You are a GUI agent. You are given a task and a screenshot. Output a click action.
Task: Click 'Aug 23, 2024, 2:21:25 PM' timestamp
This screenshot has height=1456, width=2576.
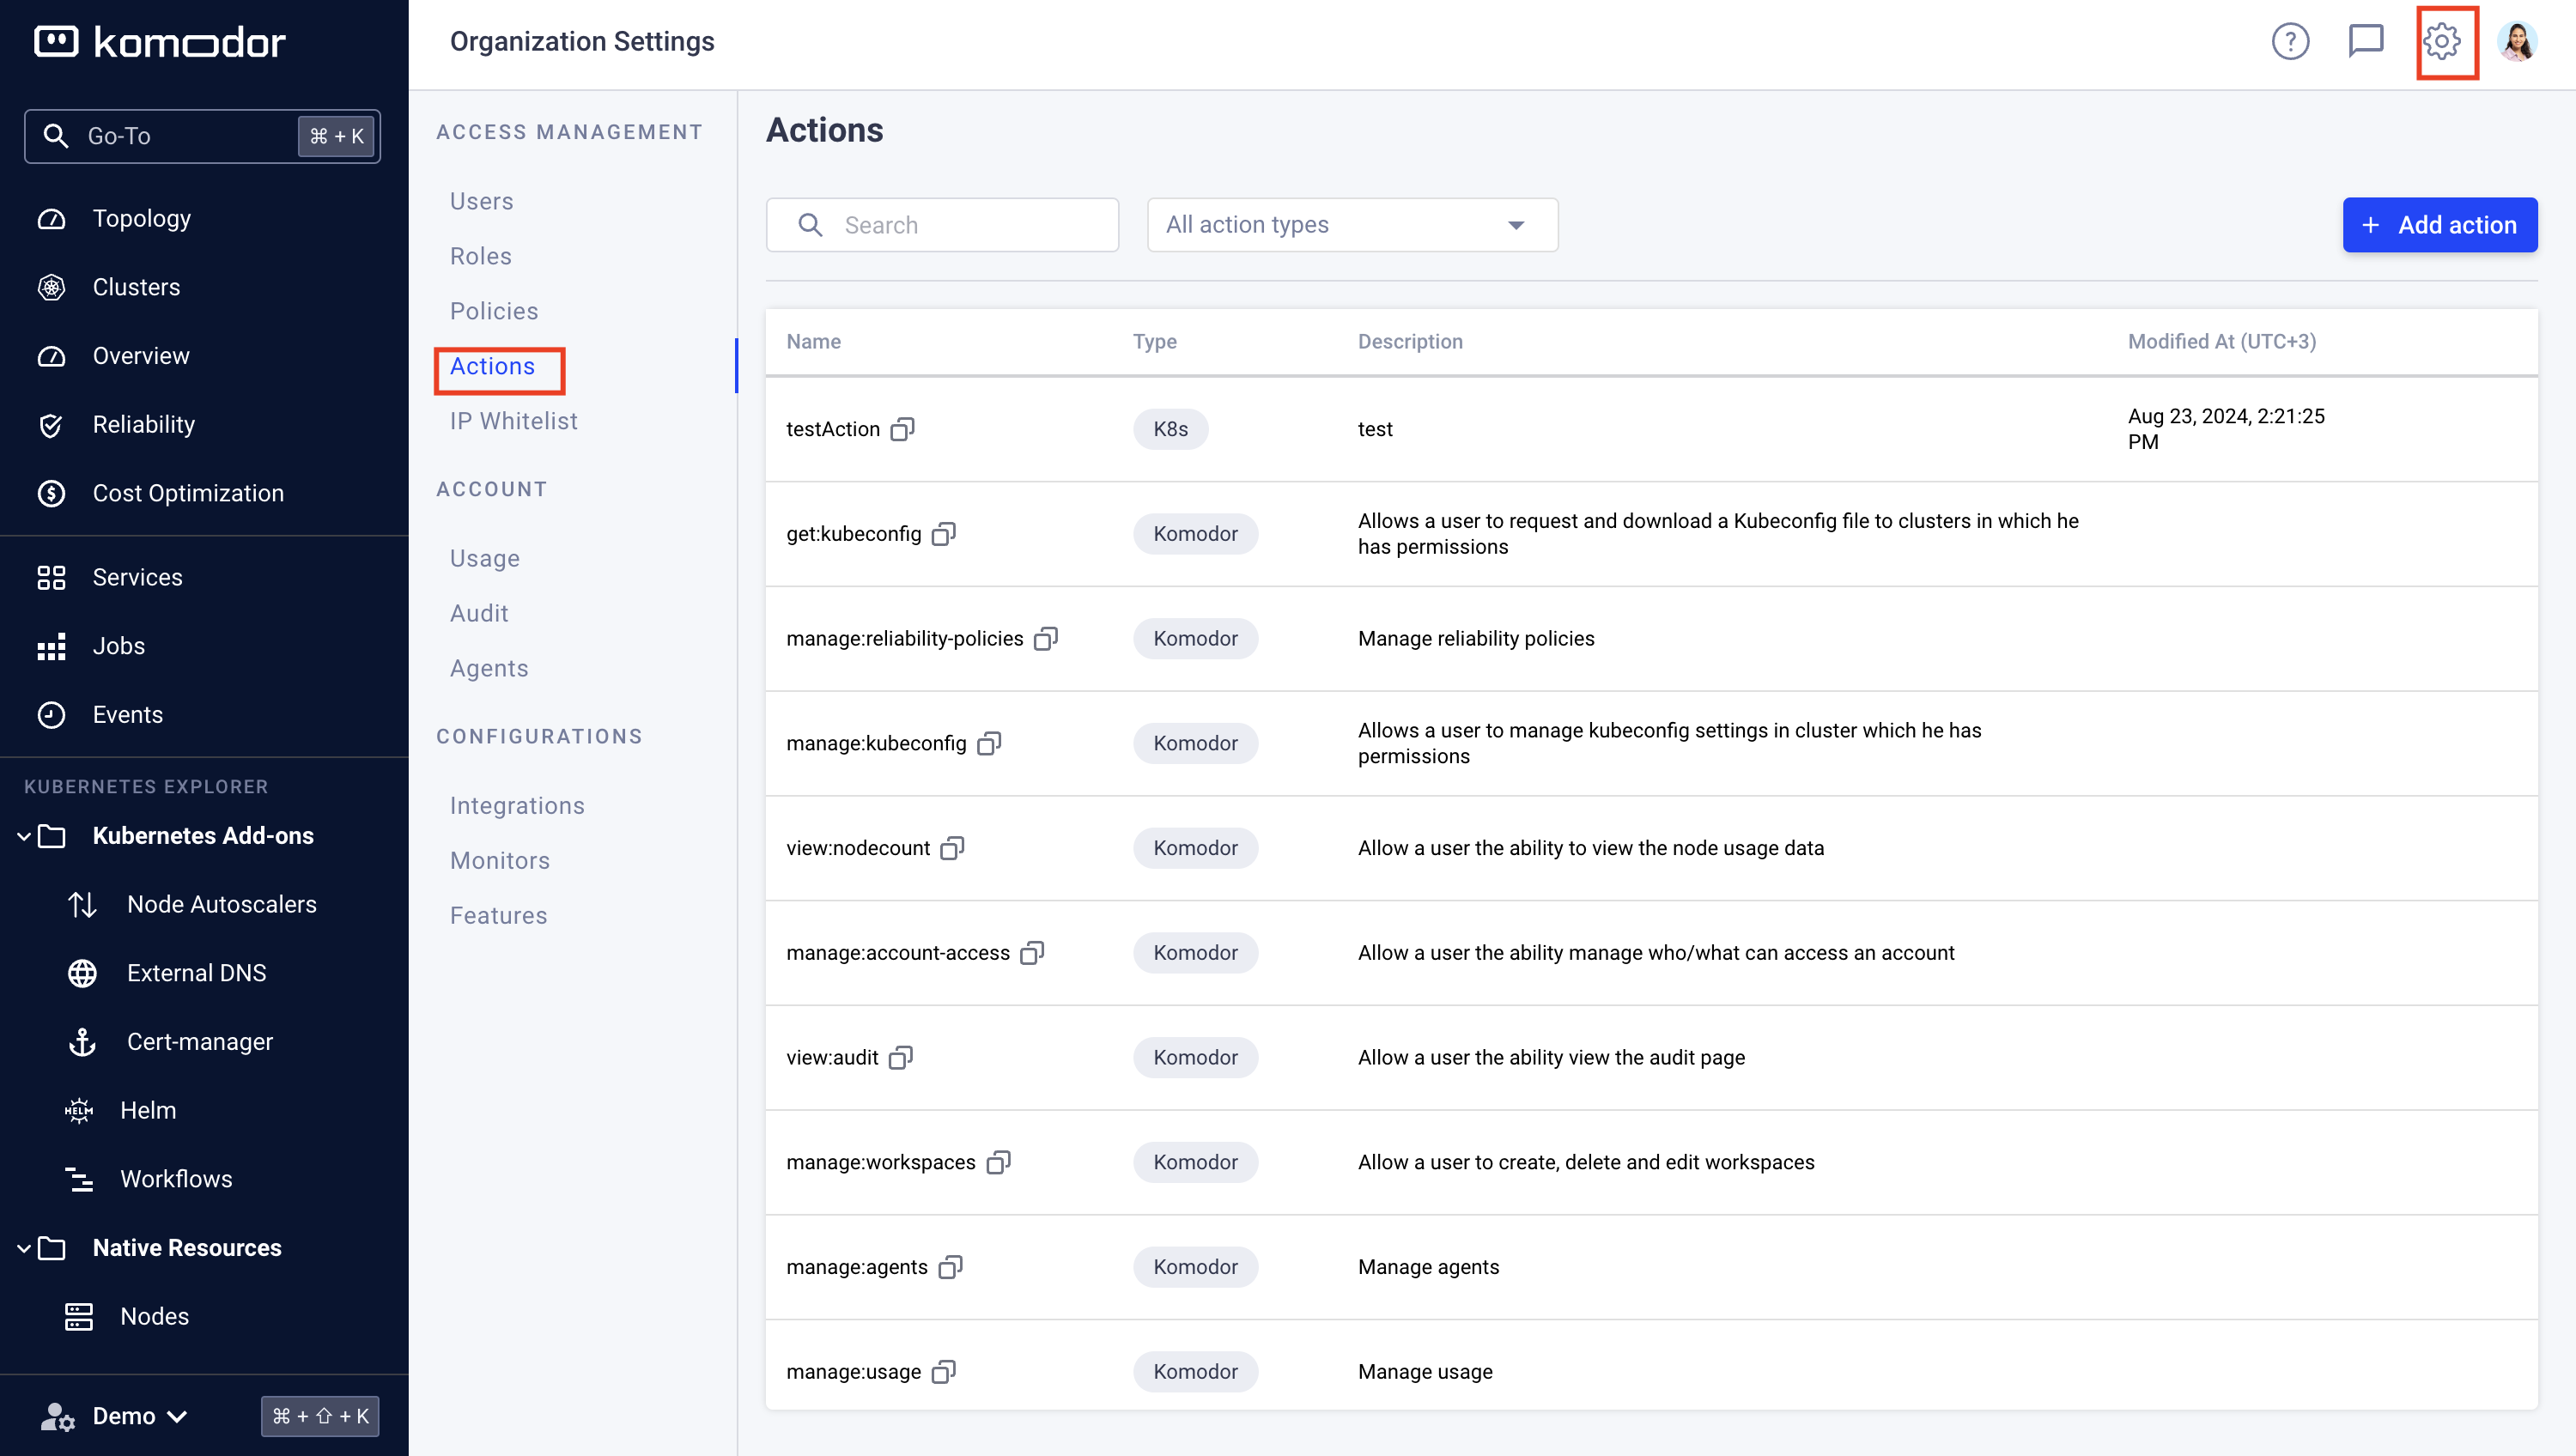(2226, 429)
